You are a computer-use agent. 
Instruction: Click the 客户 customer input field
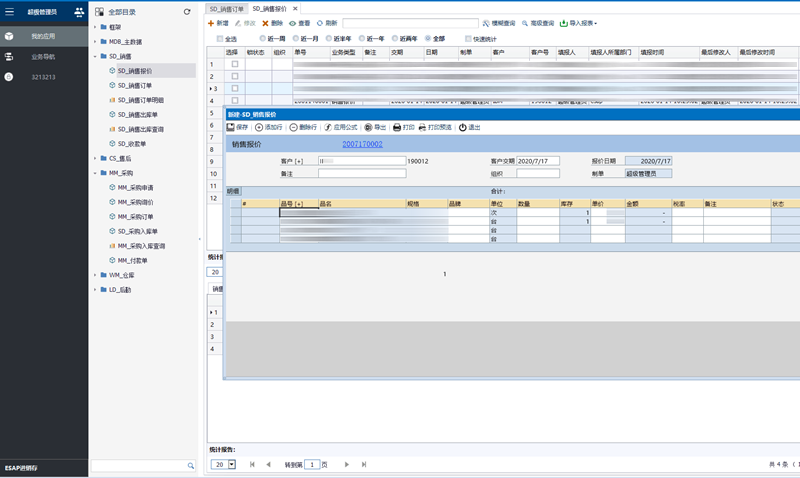coord(362,161)
